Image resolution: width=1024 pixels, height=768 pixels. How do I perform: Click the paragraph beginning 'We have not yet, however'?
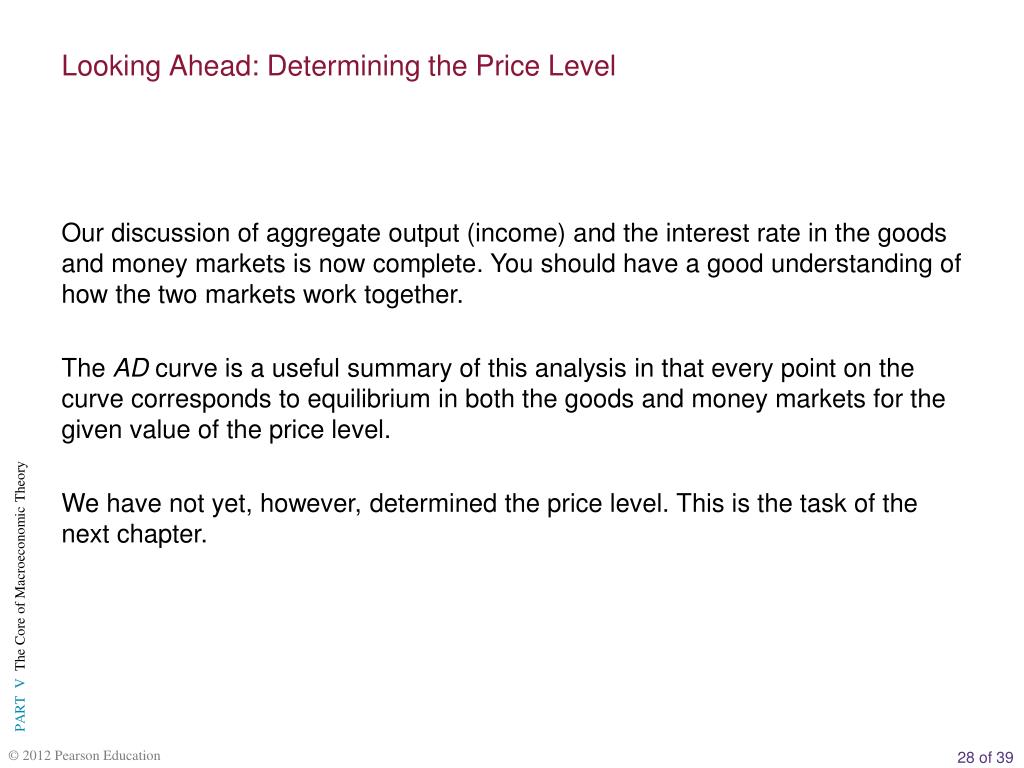click(x=489, y=519)
